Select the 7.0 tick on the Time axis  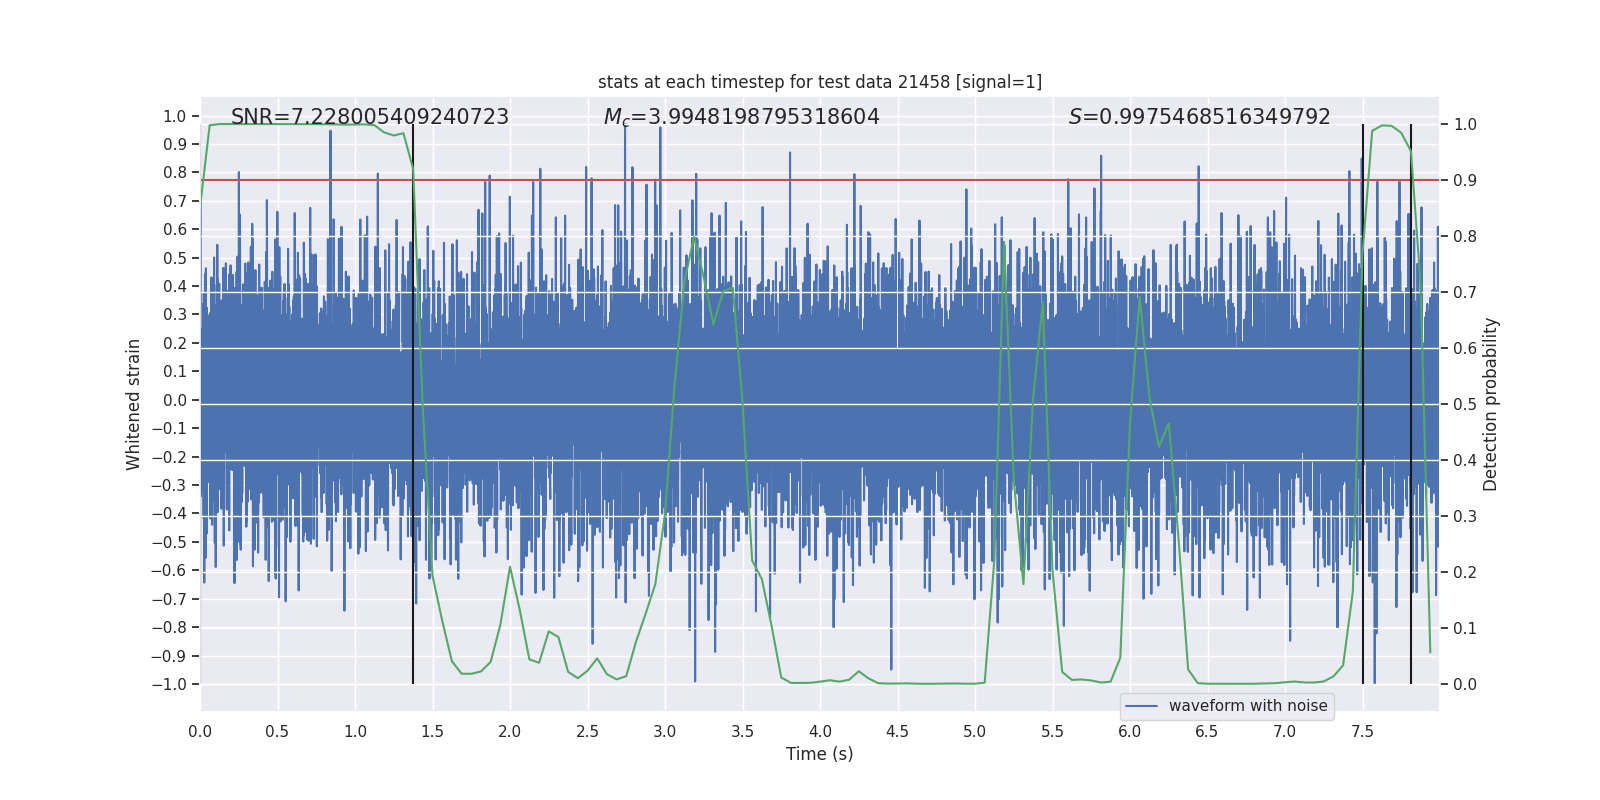point(1285,731)
